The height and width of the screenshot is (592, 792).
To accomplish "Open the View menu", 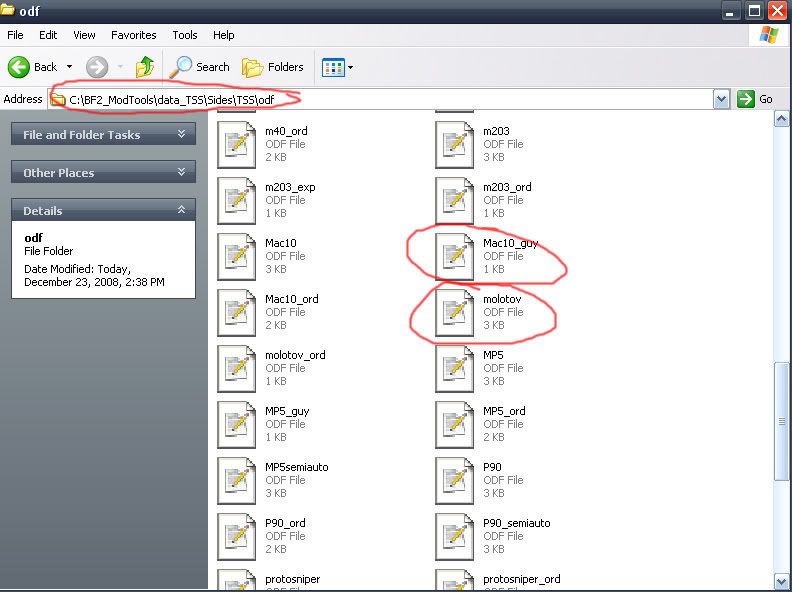I will pyautogui.click(x=84, y=35).
